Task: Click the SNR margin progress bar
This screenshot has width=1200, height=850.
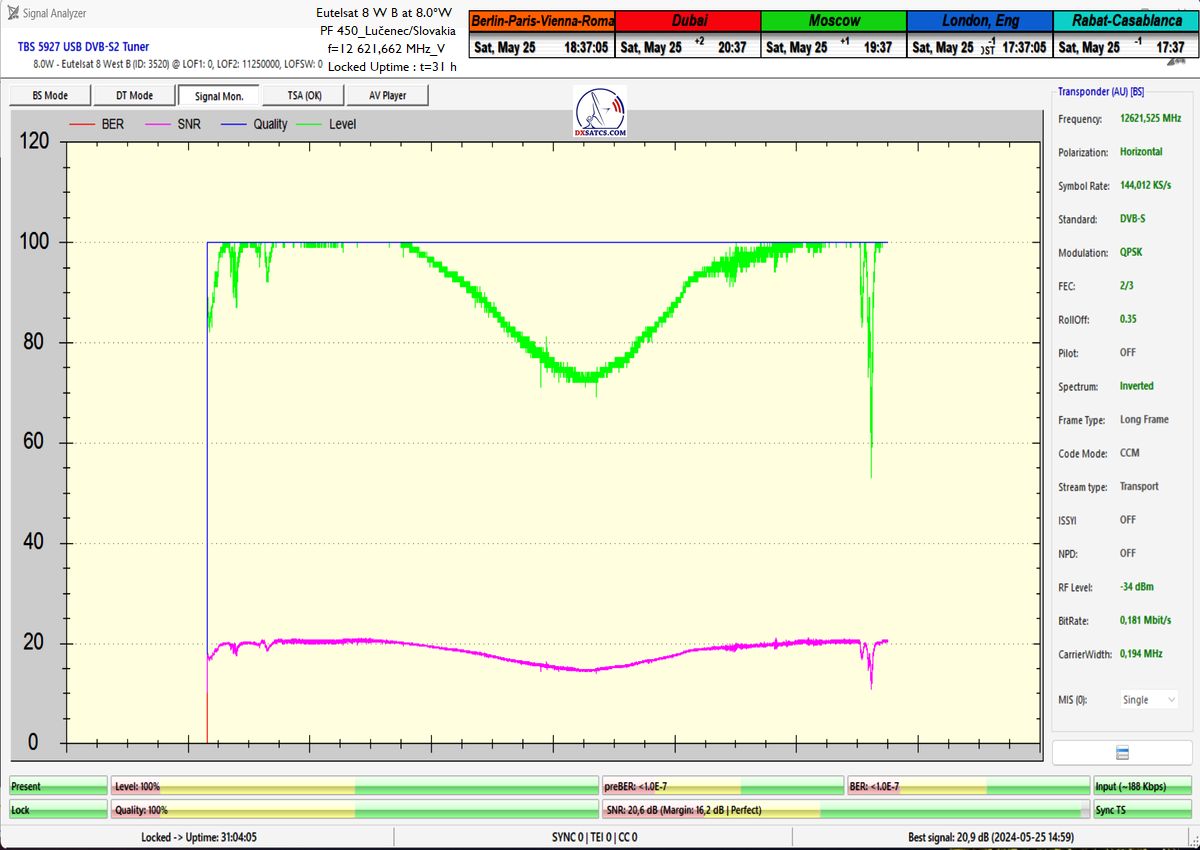Action: coord(845,810)
